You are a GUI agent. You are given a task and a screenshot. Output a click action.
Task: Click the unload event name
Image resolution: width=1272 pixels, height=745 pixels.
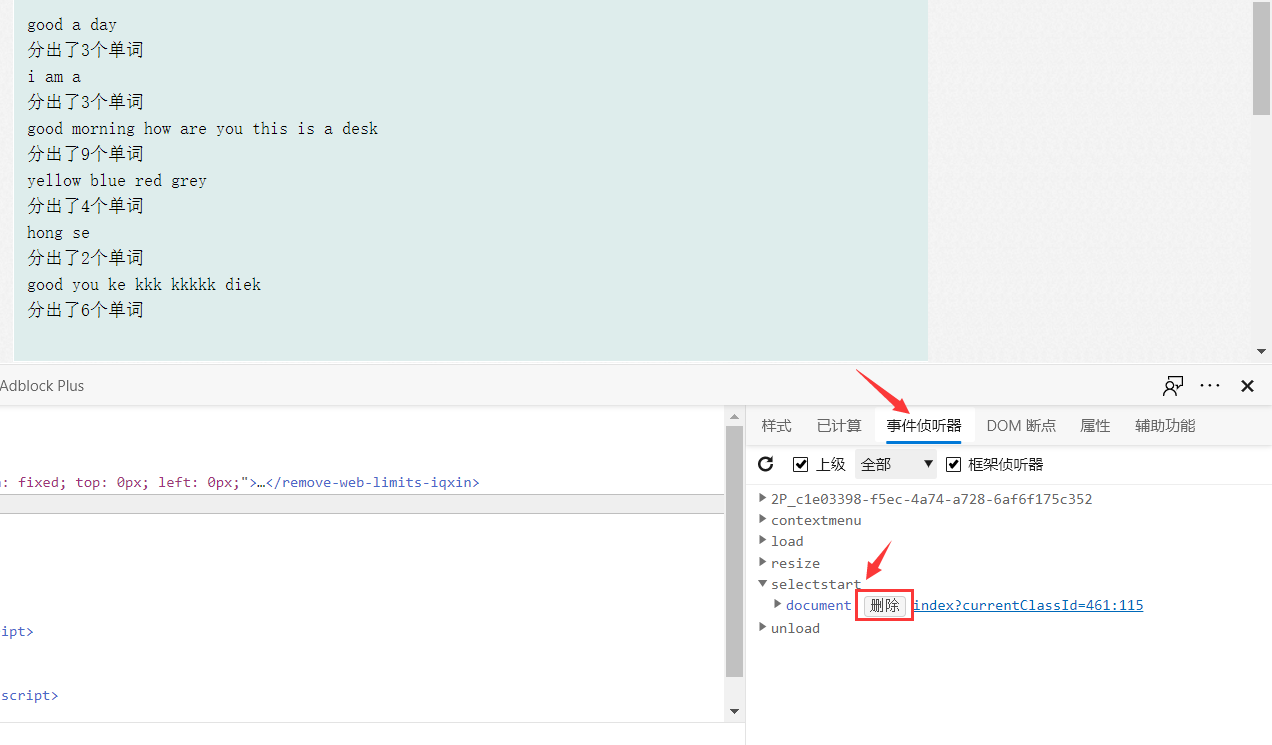[x=795, y=628]
